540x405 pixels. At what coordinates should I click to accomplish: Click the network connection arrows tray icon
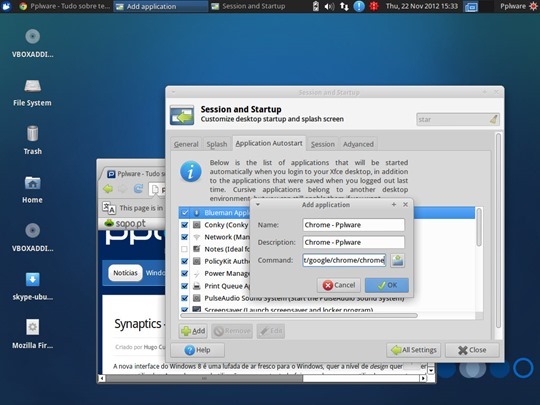click(x=344, y=6)
